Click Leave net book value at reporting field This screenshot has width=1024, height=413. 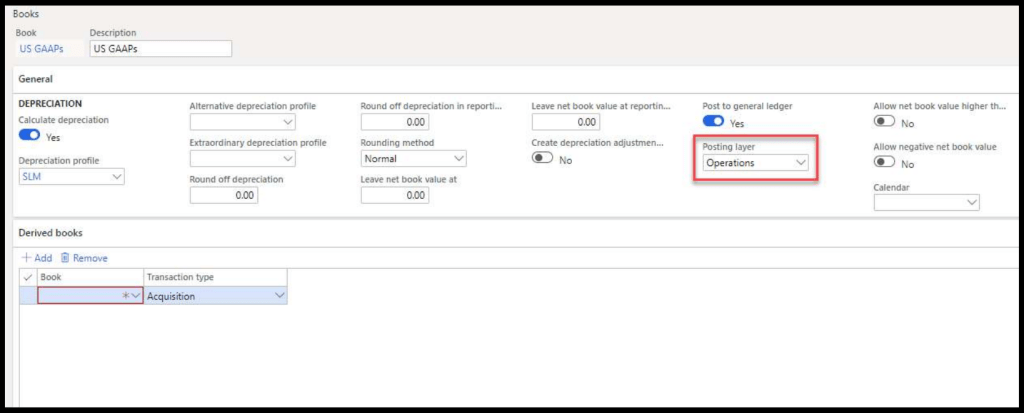coord(566,122)
